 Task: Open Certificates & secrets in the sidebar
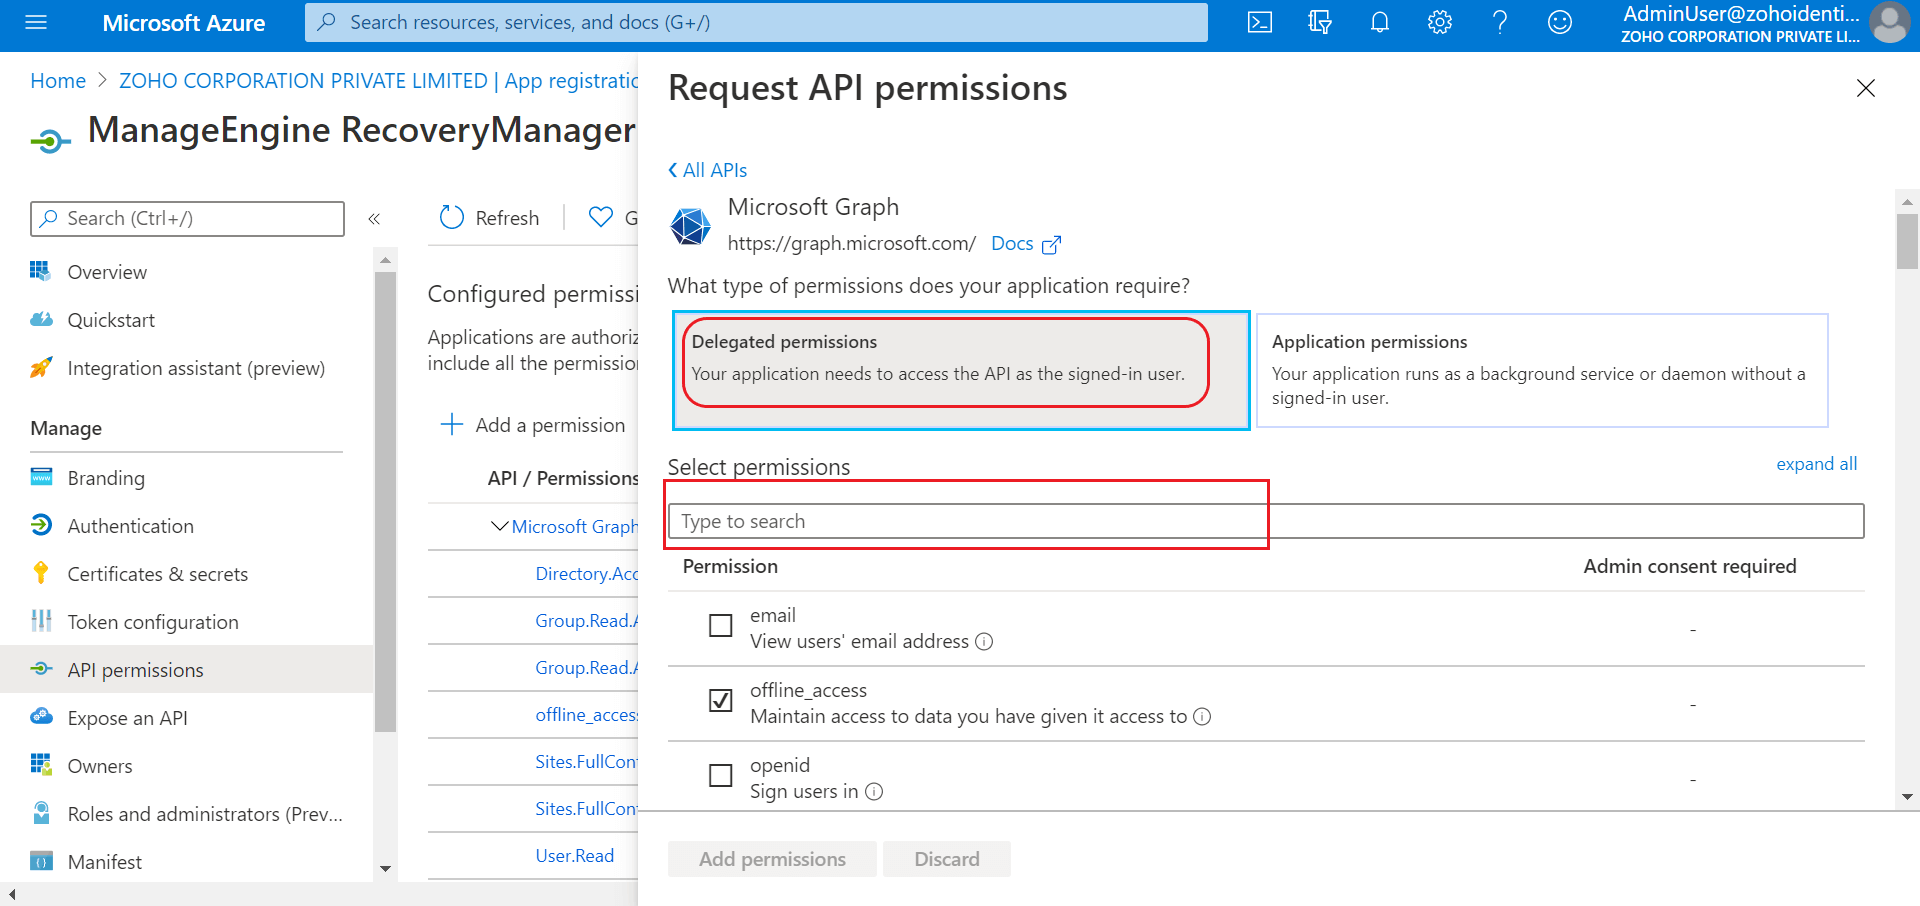[157, 574]
